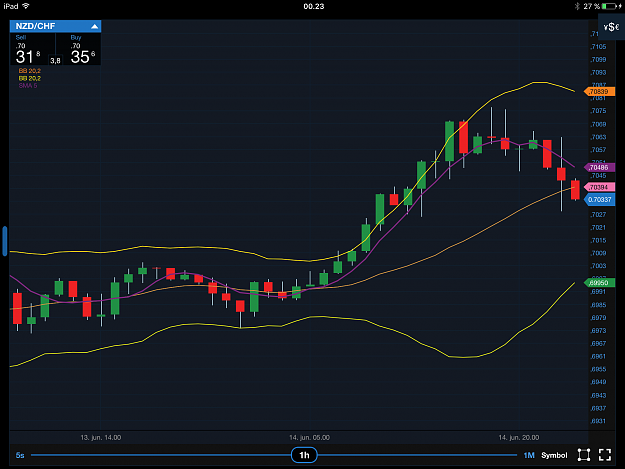625x469 pixels.
Task: Tap the 00.23 clock in status bar
Action: click(x=314, y=6)
